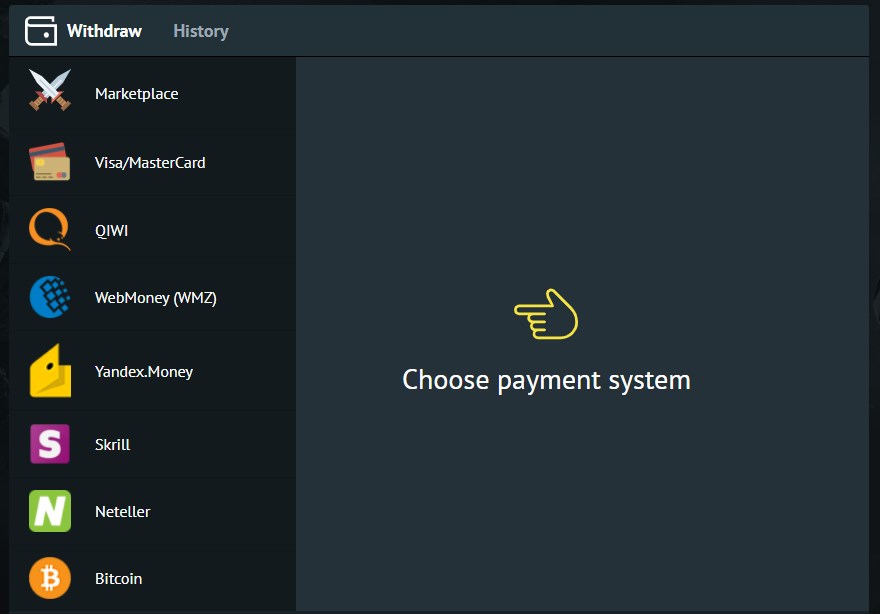This screenshot has width=880, height=614.
Task: Choose the Bitcoin text label
Action: (118, 578)
